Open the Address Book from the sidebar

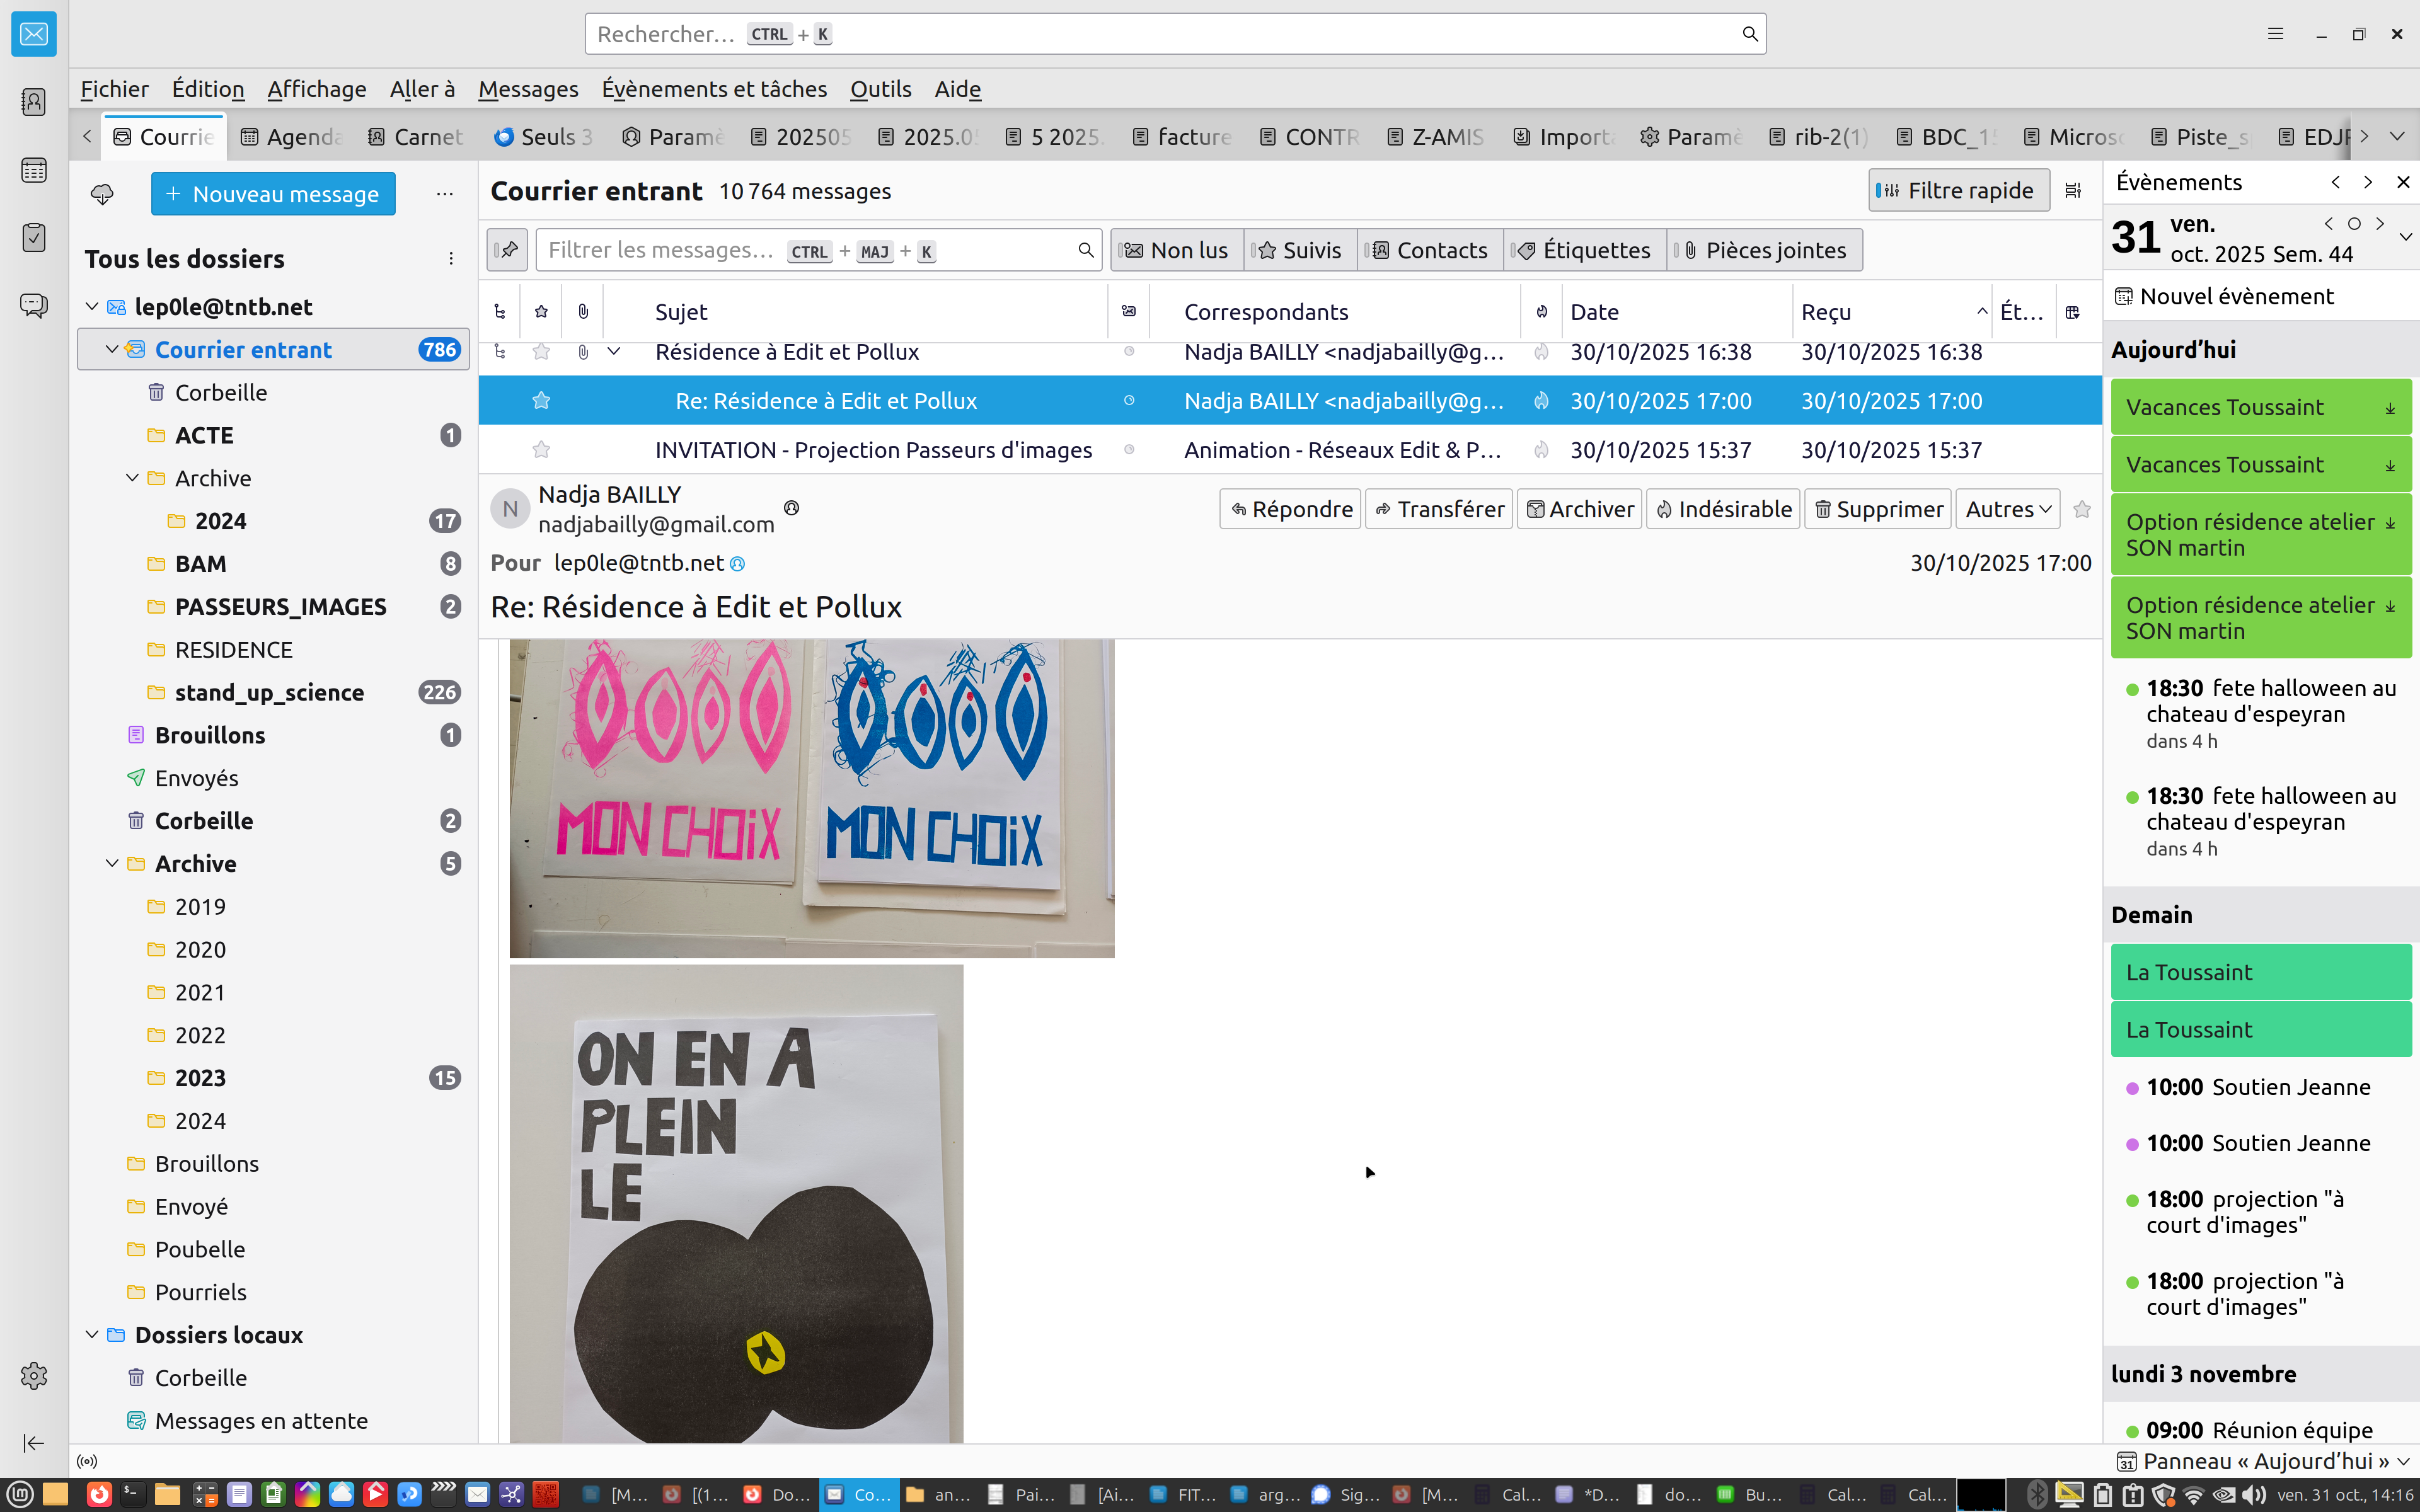[x=34, y=102]
